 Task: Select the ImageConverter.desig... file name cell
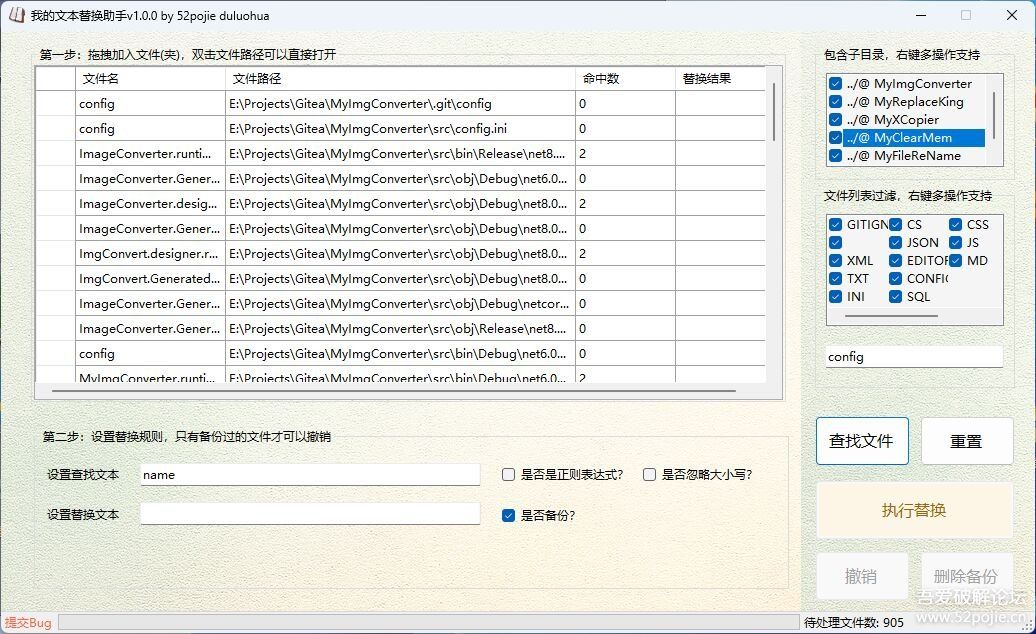[x=150, y=203]
